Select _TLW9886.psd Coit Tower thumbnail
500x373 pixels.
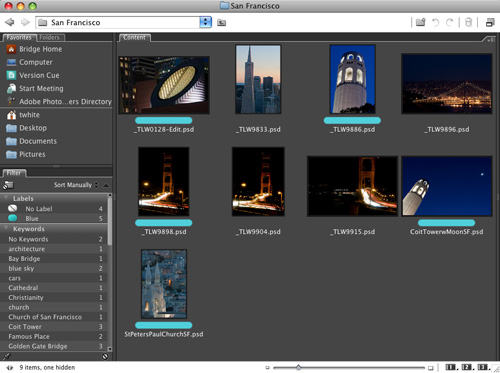tap(352, 79)
